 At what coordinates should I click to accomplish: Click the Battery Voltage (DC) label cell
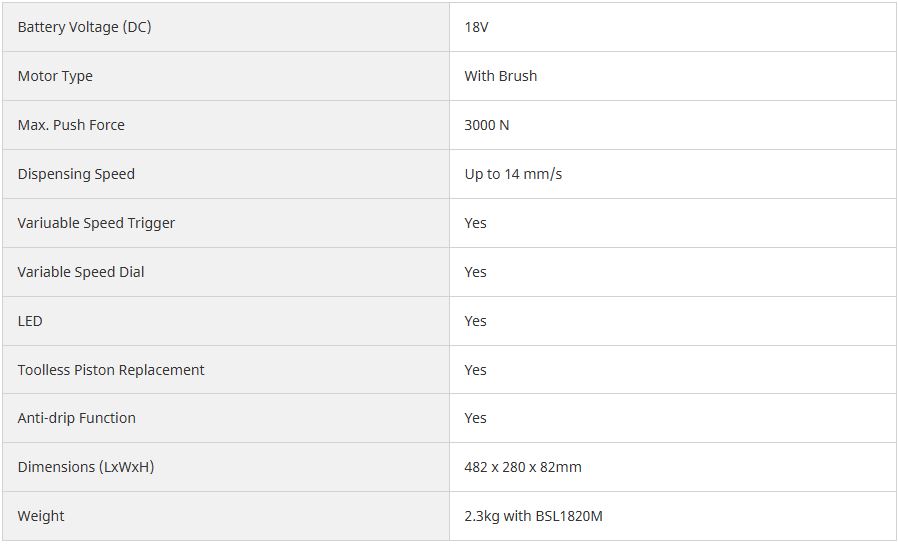(84, 27)
